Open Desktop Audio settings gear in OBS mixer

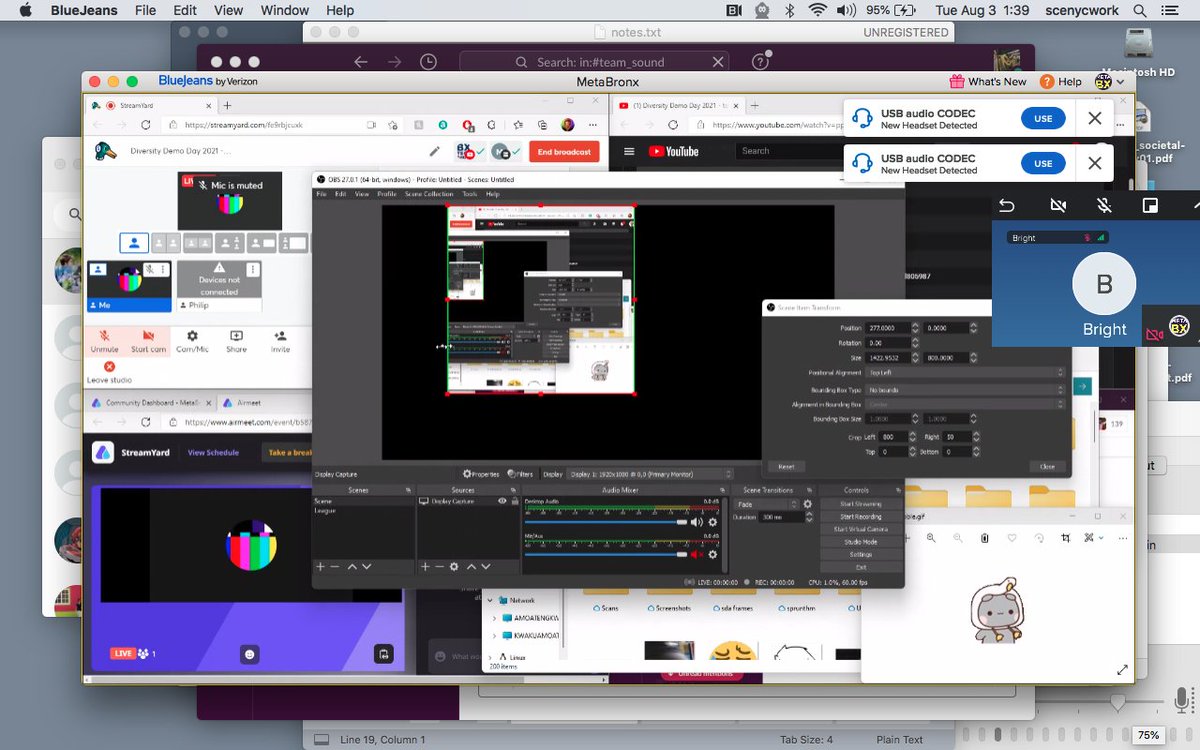pyautogui.click(x=713, y=522)
